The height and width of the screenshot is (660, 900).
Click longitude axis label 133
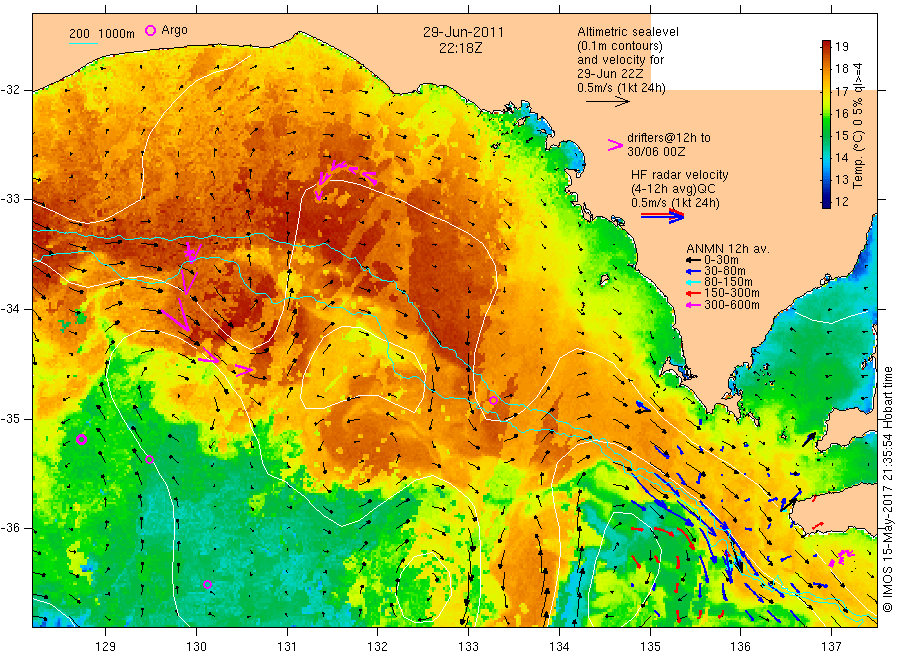(468, 647)
